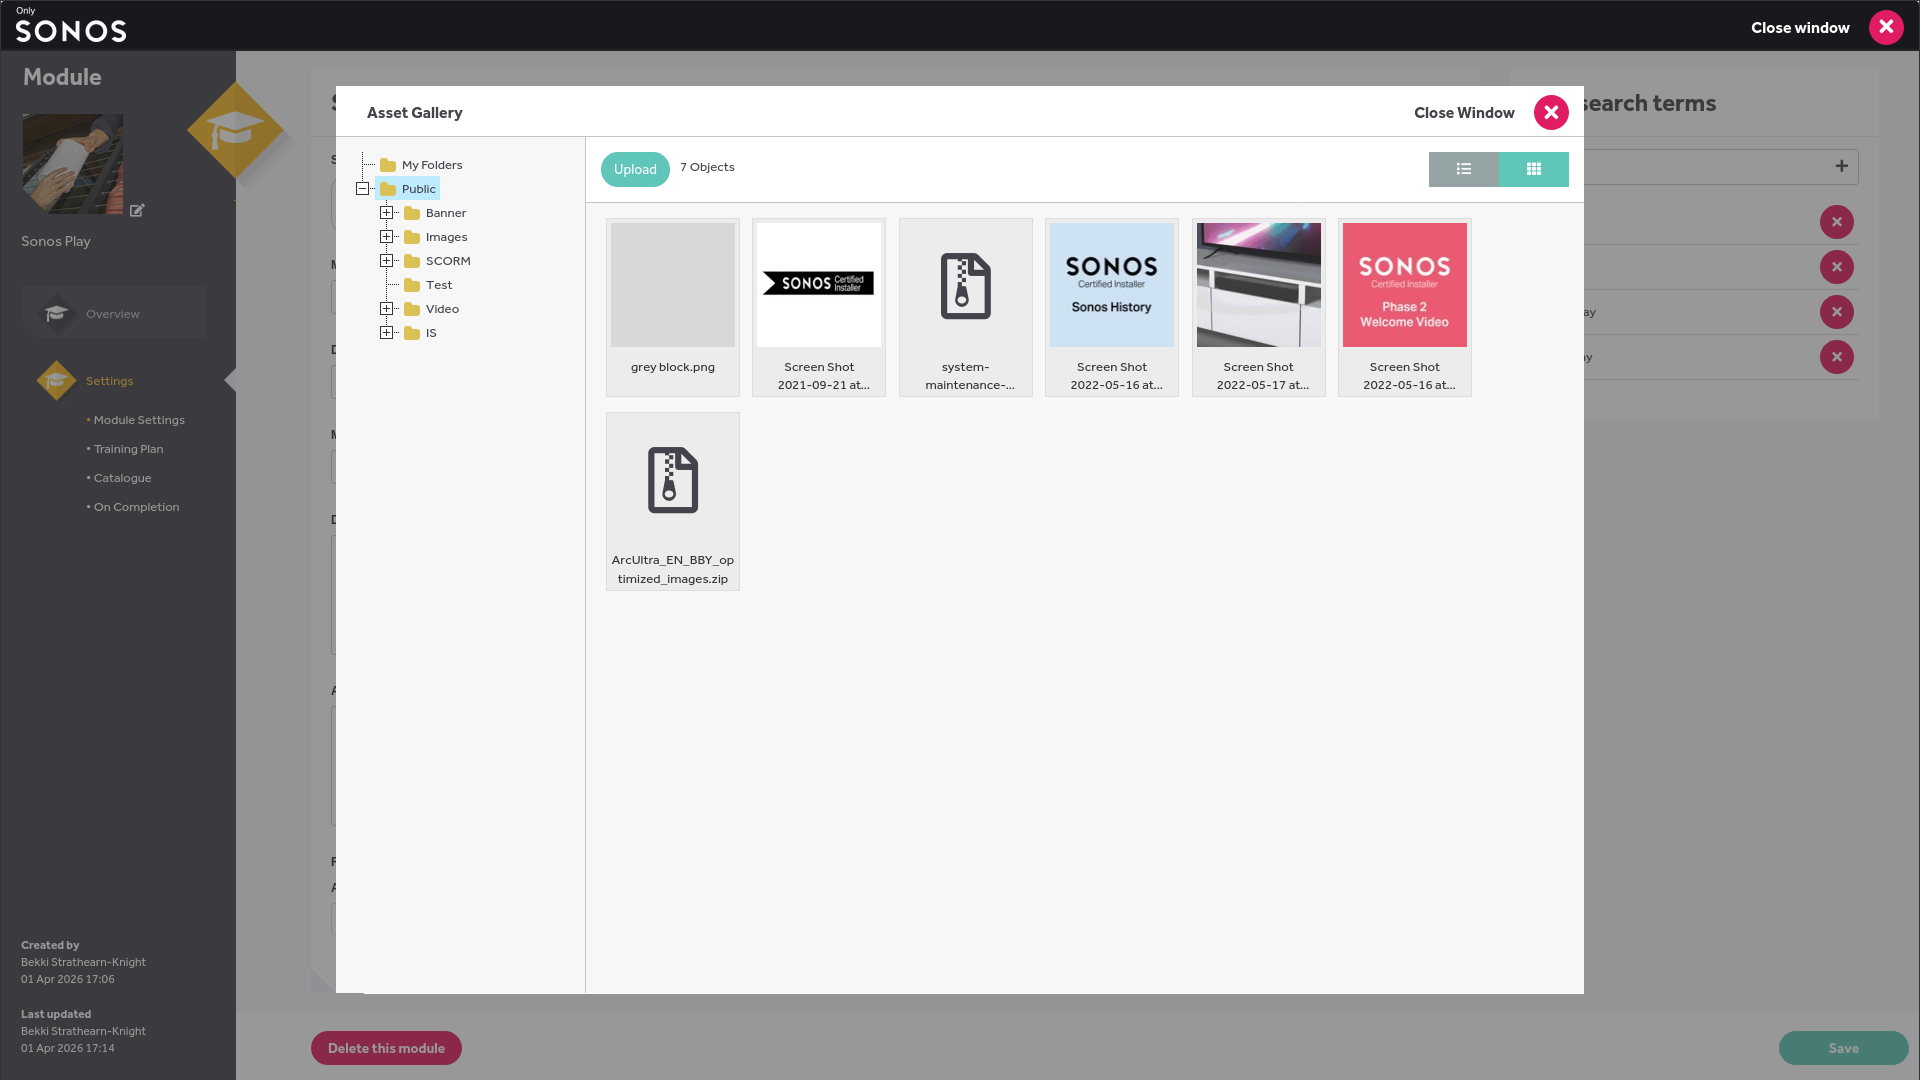Screen dimensions: 1920x1080
Task: Remove the first search term
Action: click(1837, 222)
